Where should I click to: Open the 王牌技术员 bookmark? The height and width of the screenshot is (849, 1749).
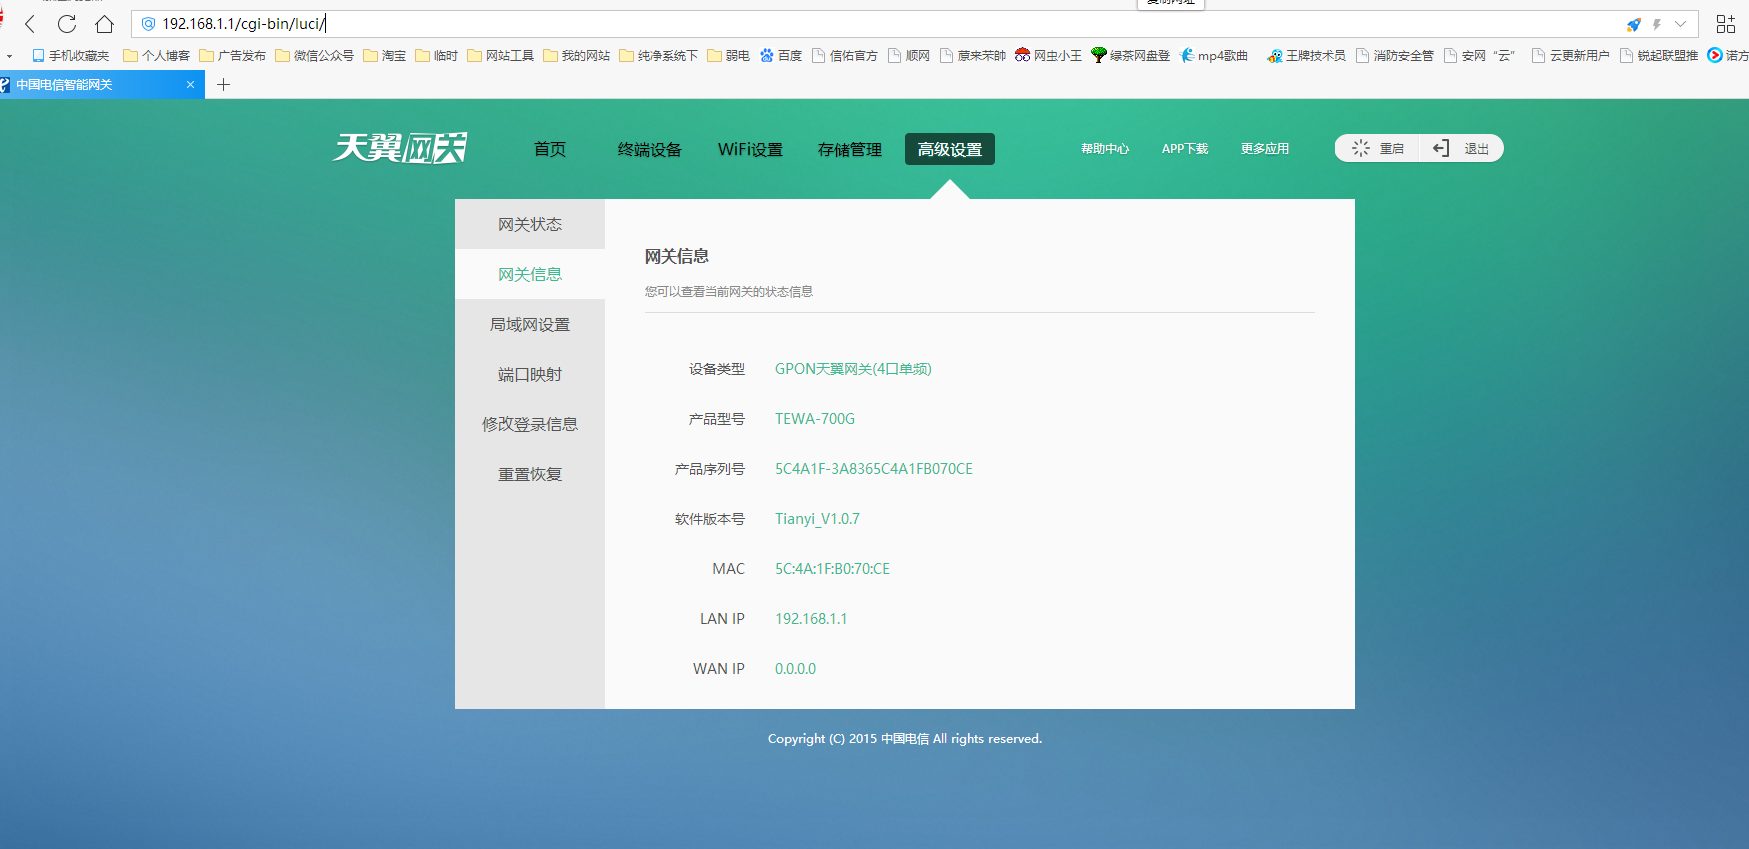tap(1307, 56)
